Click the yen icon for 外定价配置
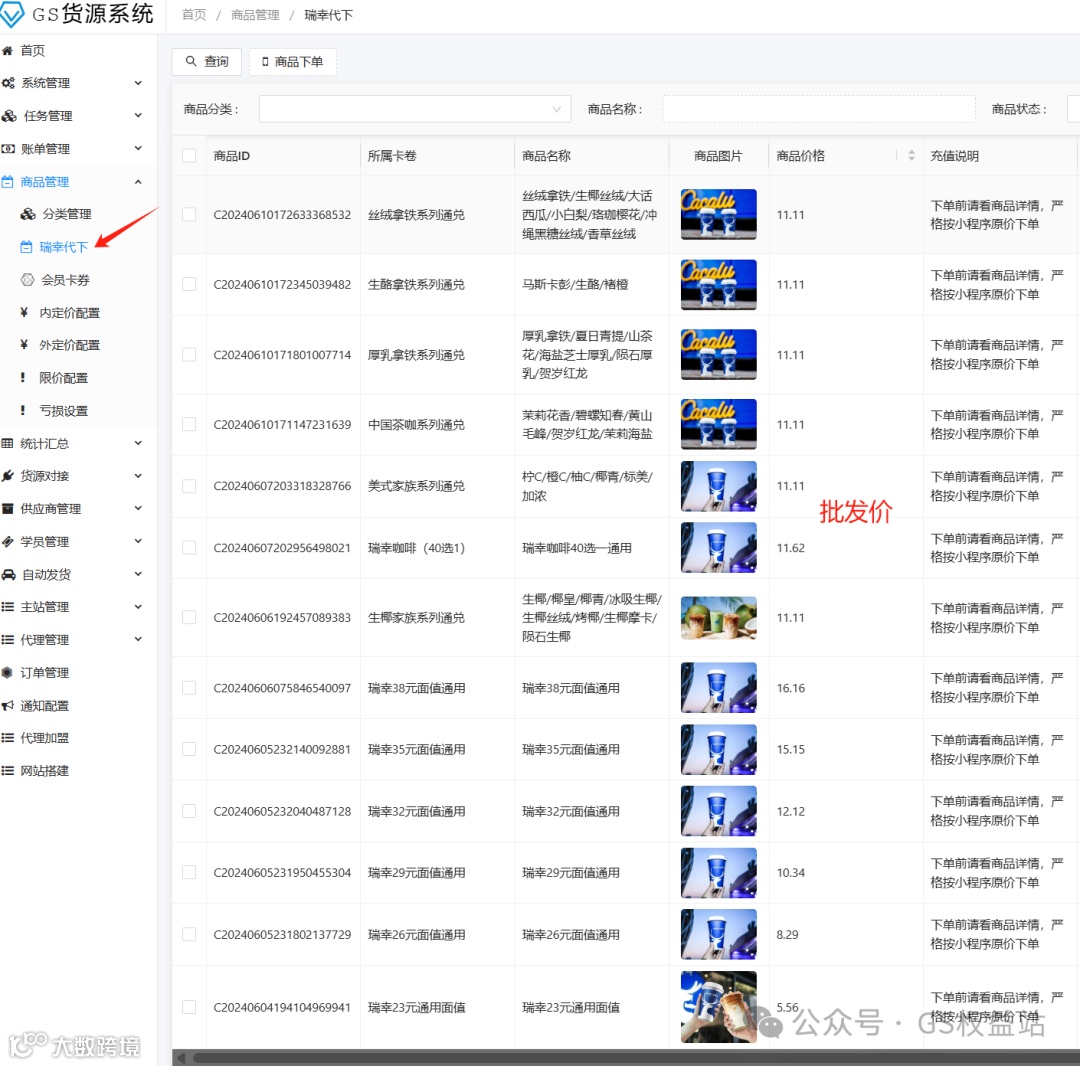 pyautogui.click(x=24, y=345)
